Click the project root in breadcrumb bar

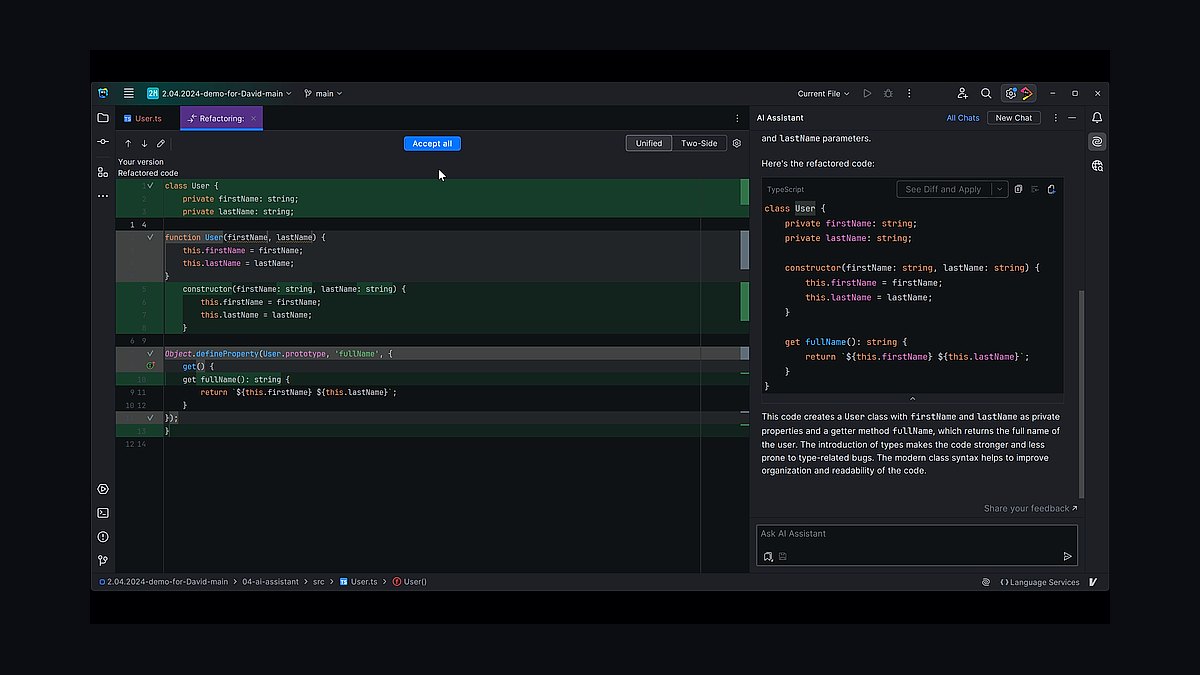point(164,582)
